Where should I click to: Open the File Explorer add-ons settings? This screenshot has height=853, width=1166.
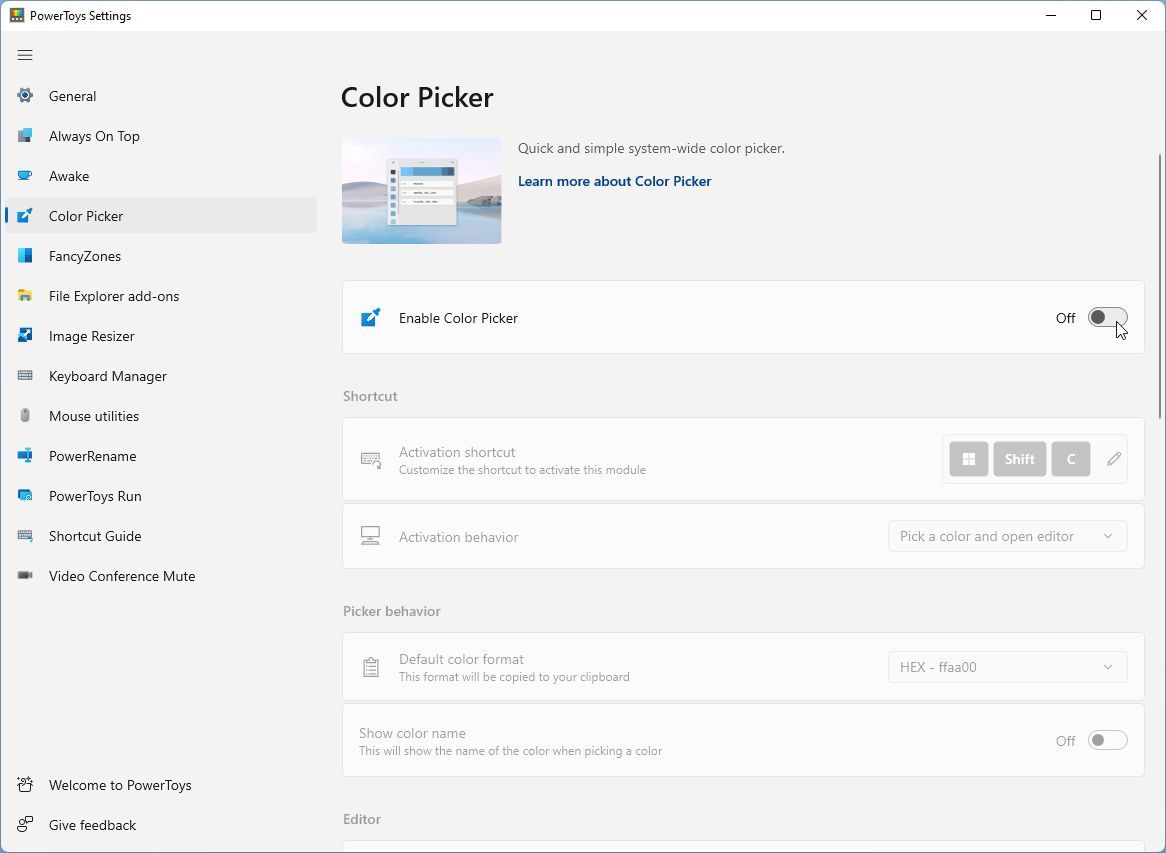pos(113,296)
